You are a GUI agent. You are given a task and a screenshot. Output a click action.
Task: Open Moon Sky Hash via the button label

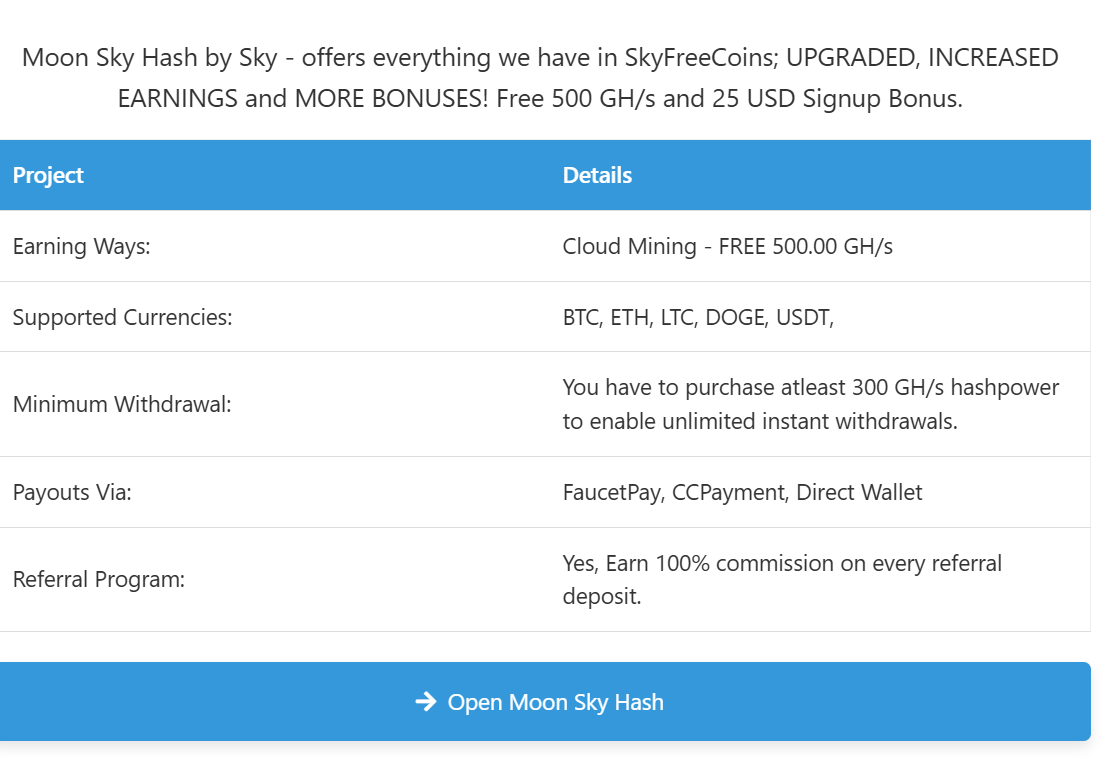[x=555, y=702]
